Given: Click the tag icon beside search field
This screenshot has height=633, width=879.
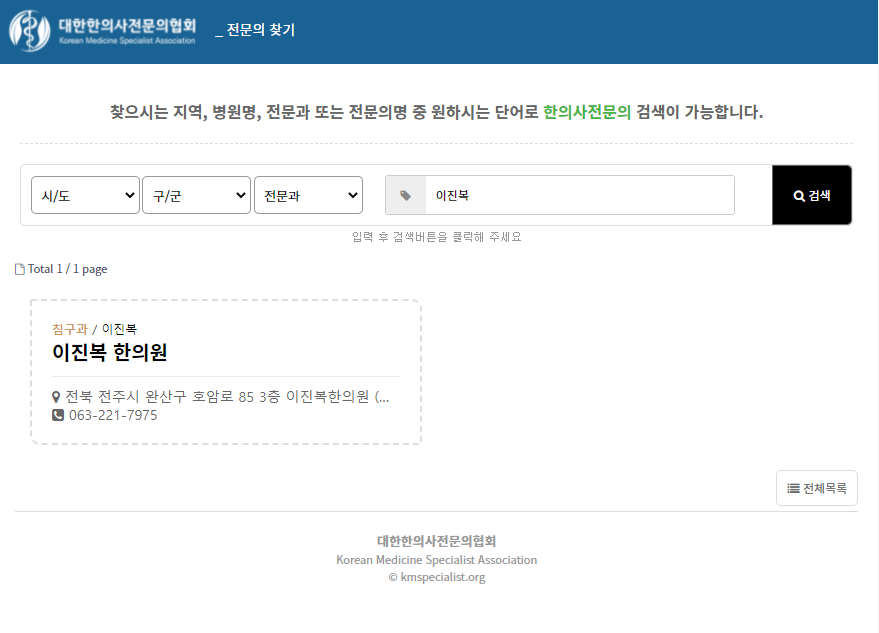Looking at the screenshot, I should [x=405, y=195].
